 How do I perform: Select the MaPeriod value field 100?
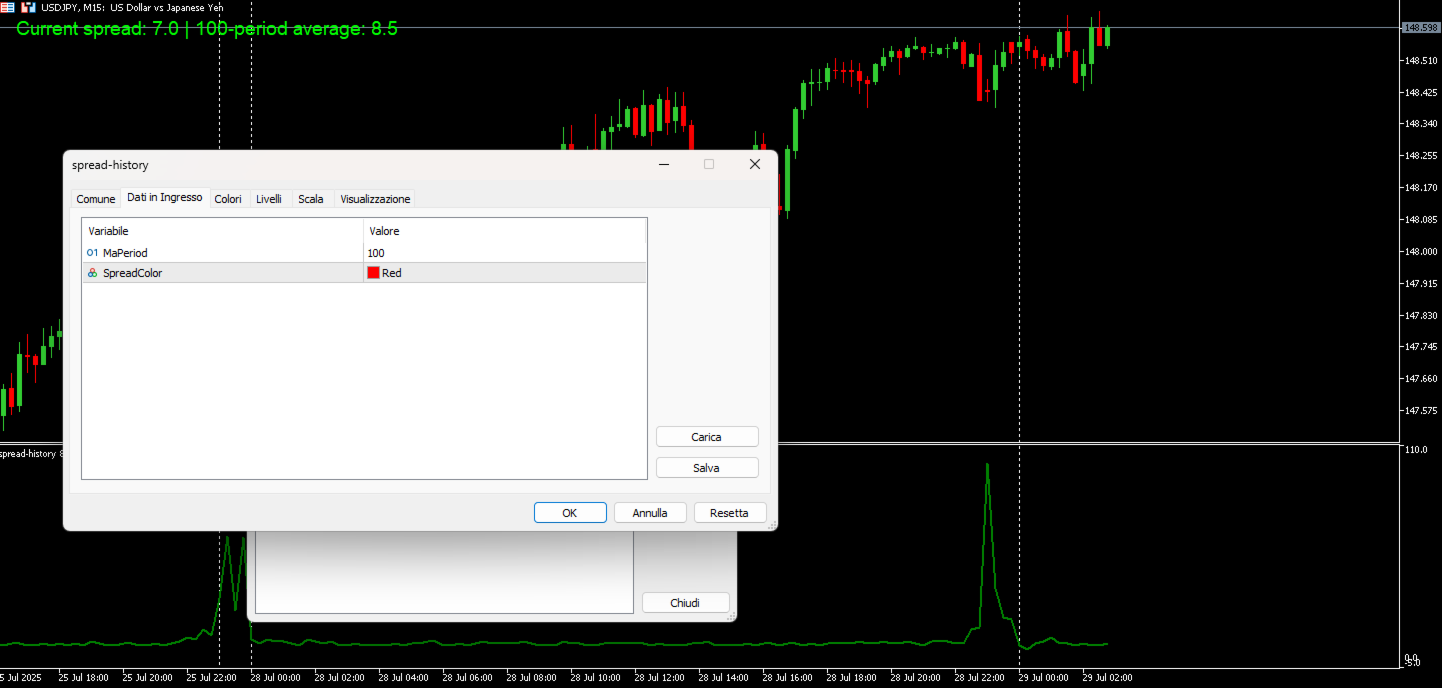click(505, 253)
